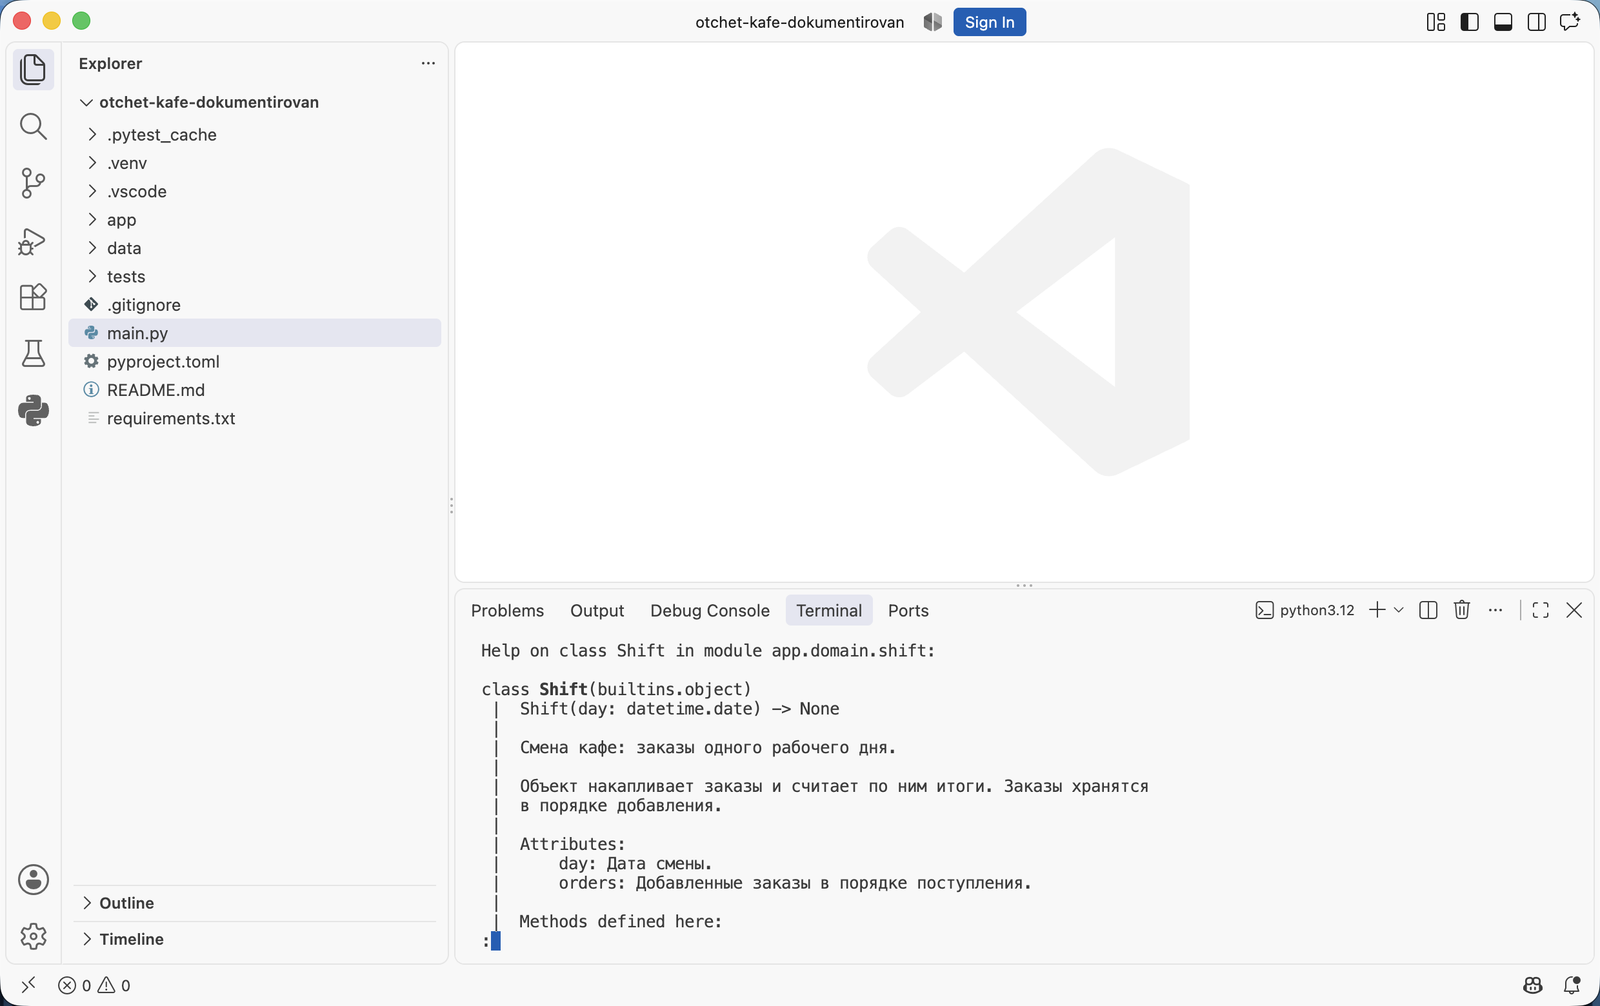Open the Extensions view

coord(33,297)
